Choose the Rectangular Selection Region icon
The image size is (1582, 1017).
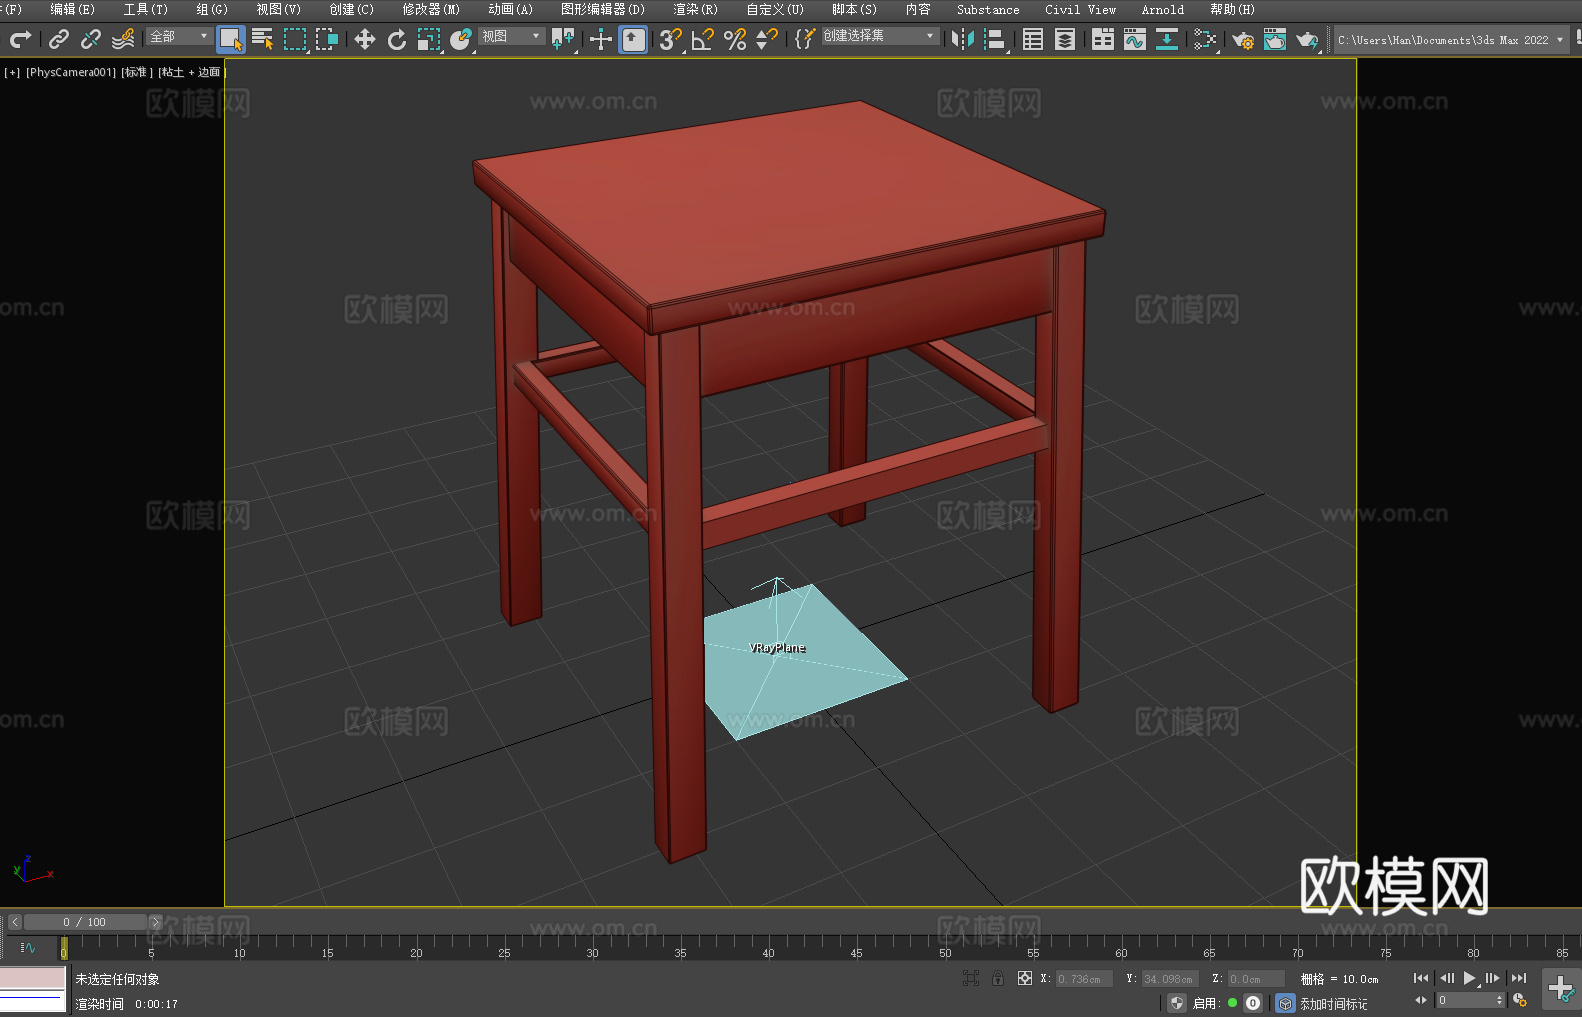click(295, 39)
